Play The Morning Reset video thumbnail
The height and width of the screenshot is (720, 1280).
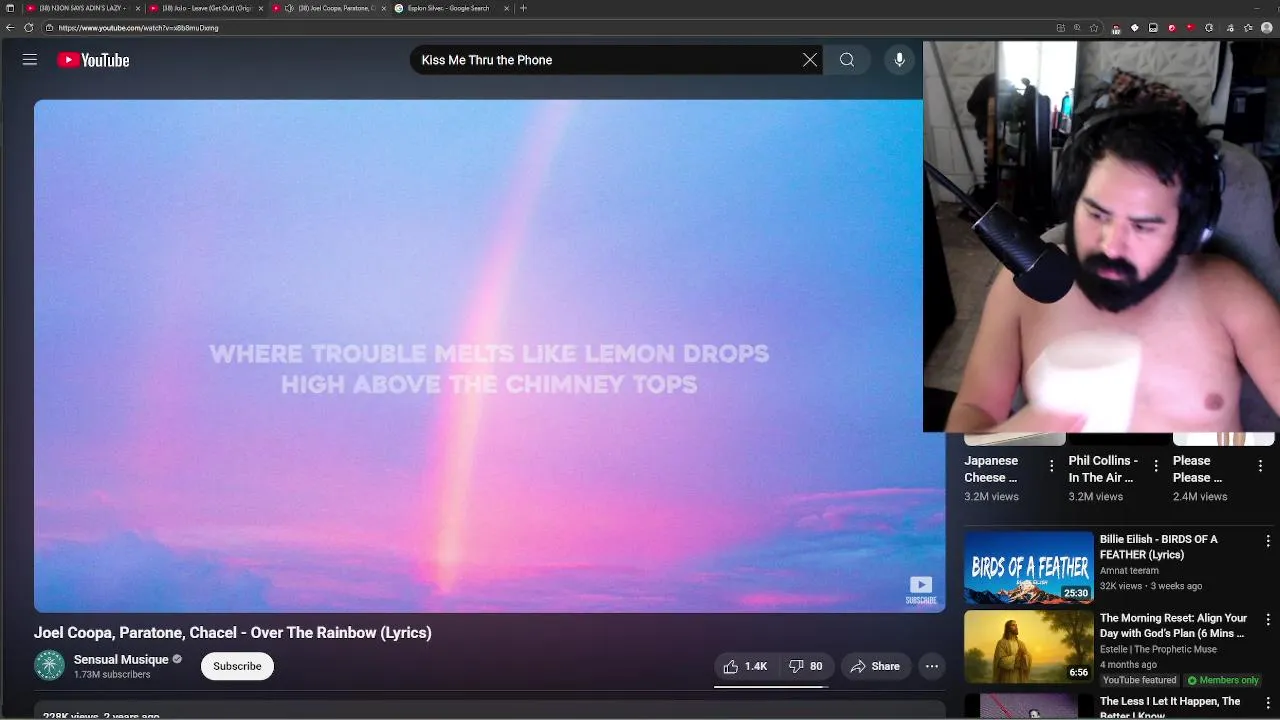click(1029, 647)
